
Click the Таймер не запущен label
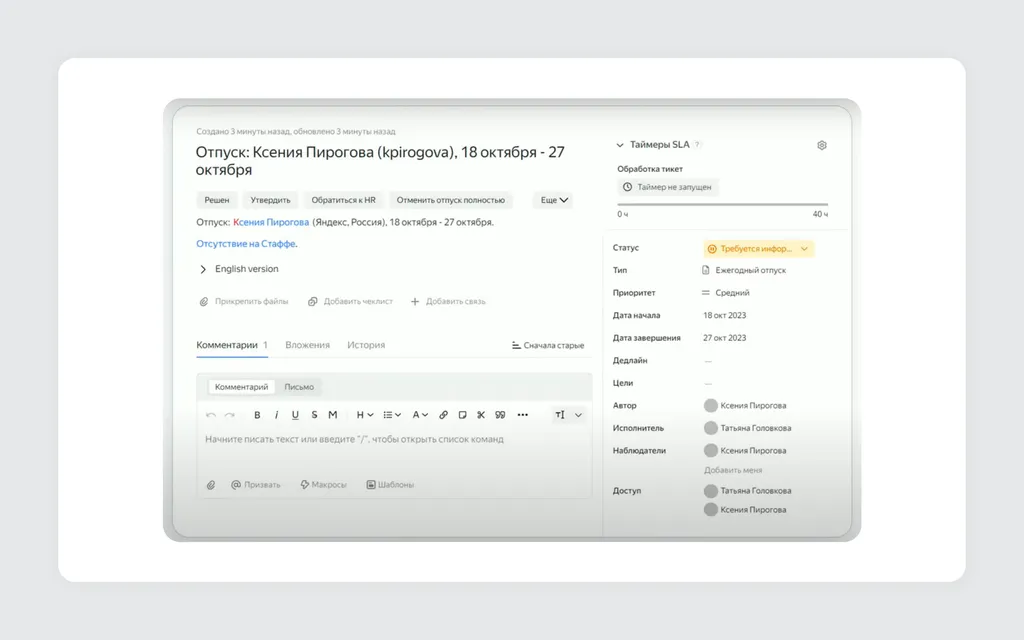click(674, 187)
